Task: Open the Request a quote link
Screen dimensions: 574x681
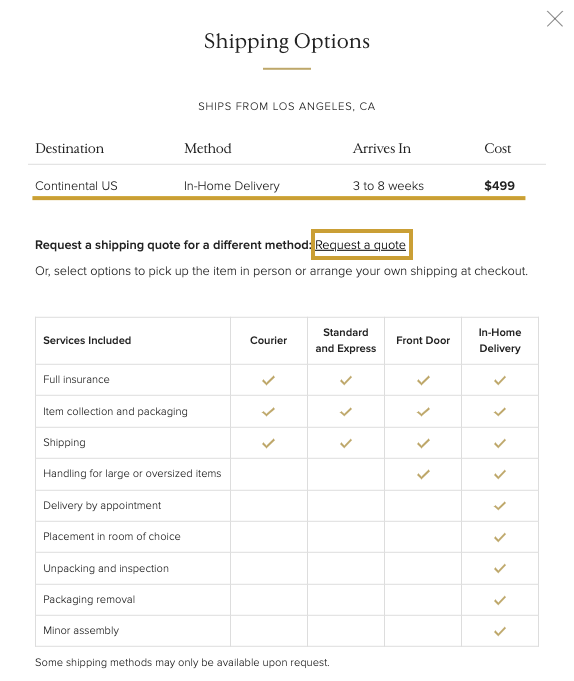Action: 360,245
